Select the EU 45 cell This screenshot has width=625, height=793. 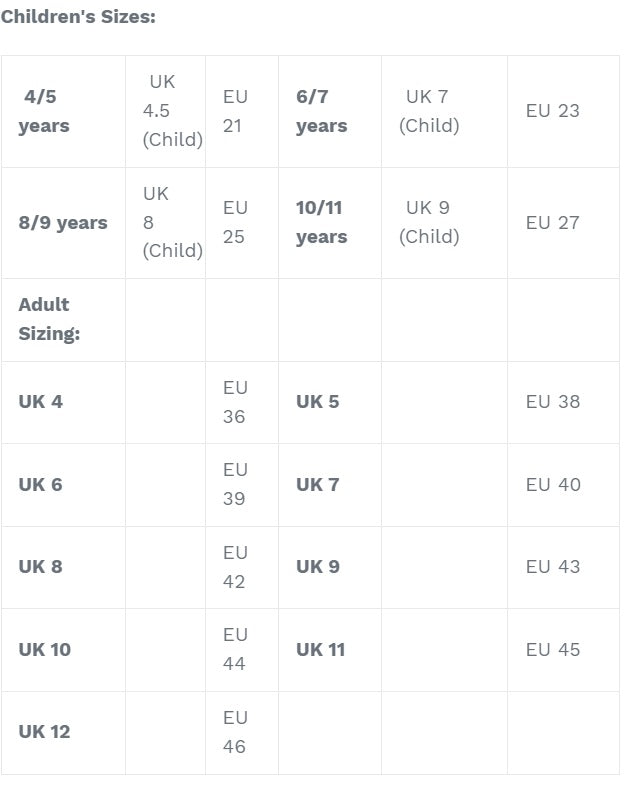tap(563, 650)
